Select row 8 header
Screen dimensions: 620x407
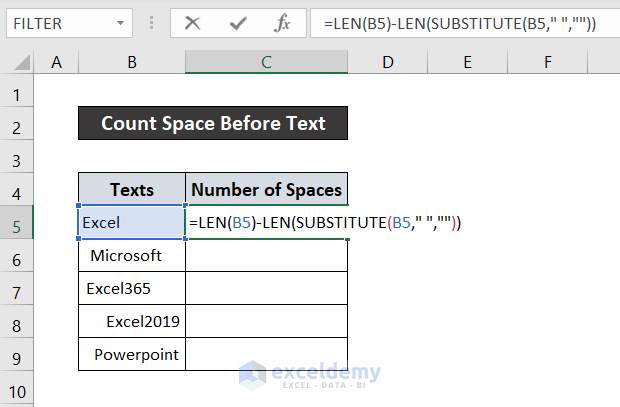click(16, 322)
